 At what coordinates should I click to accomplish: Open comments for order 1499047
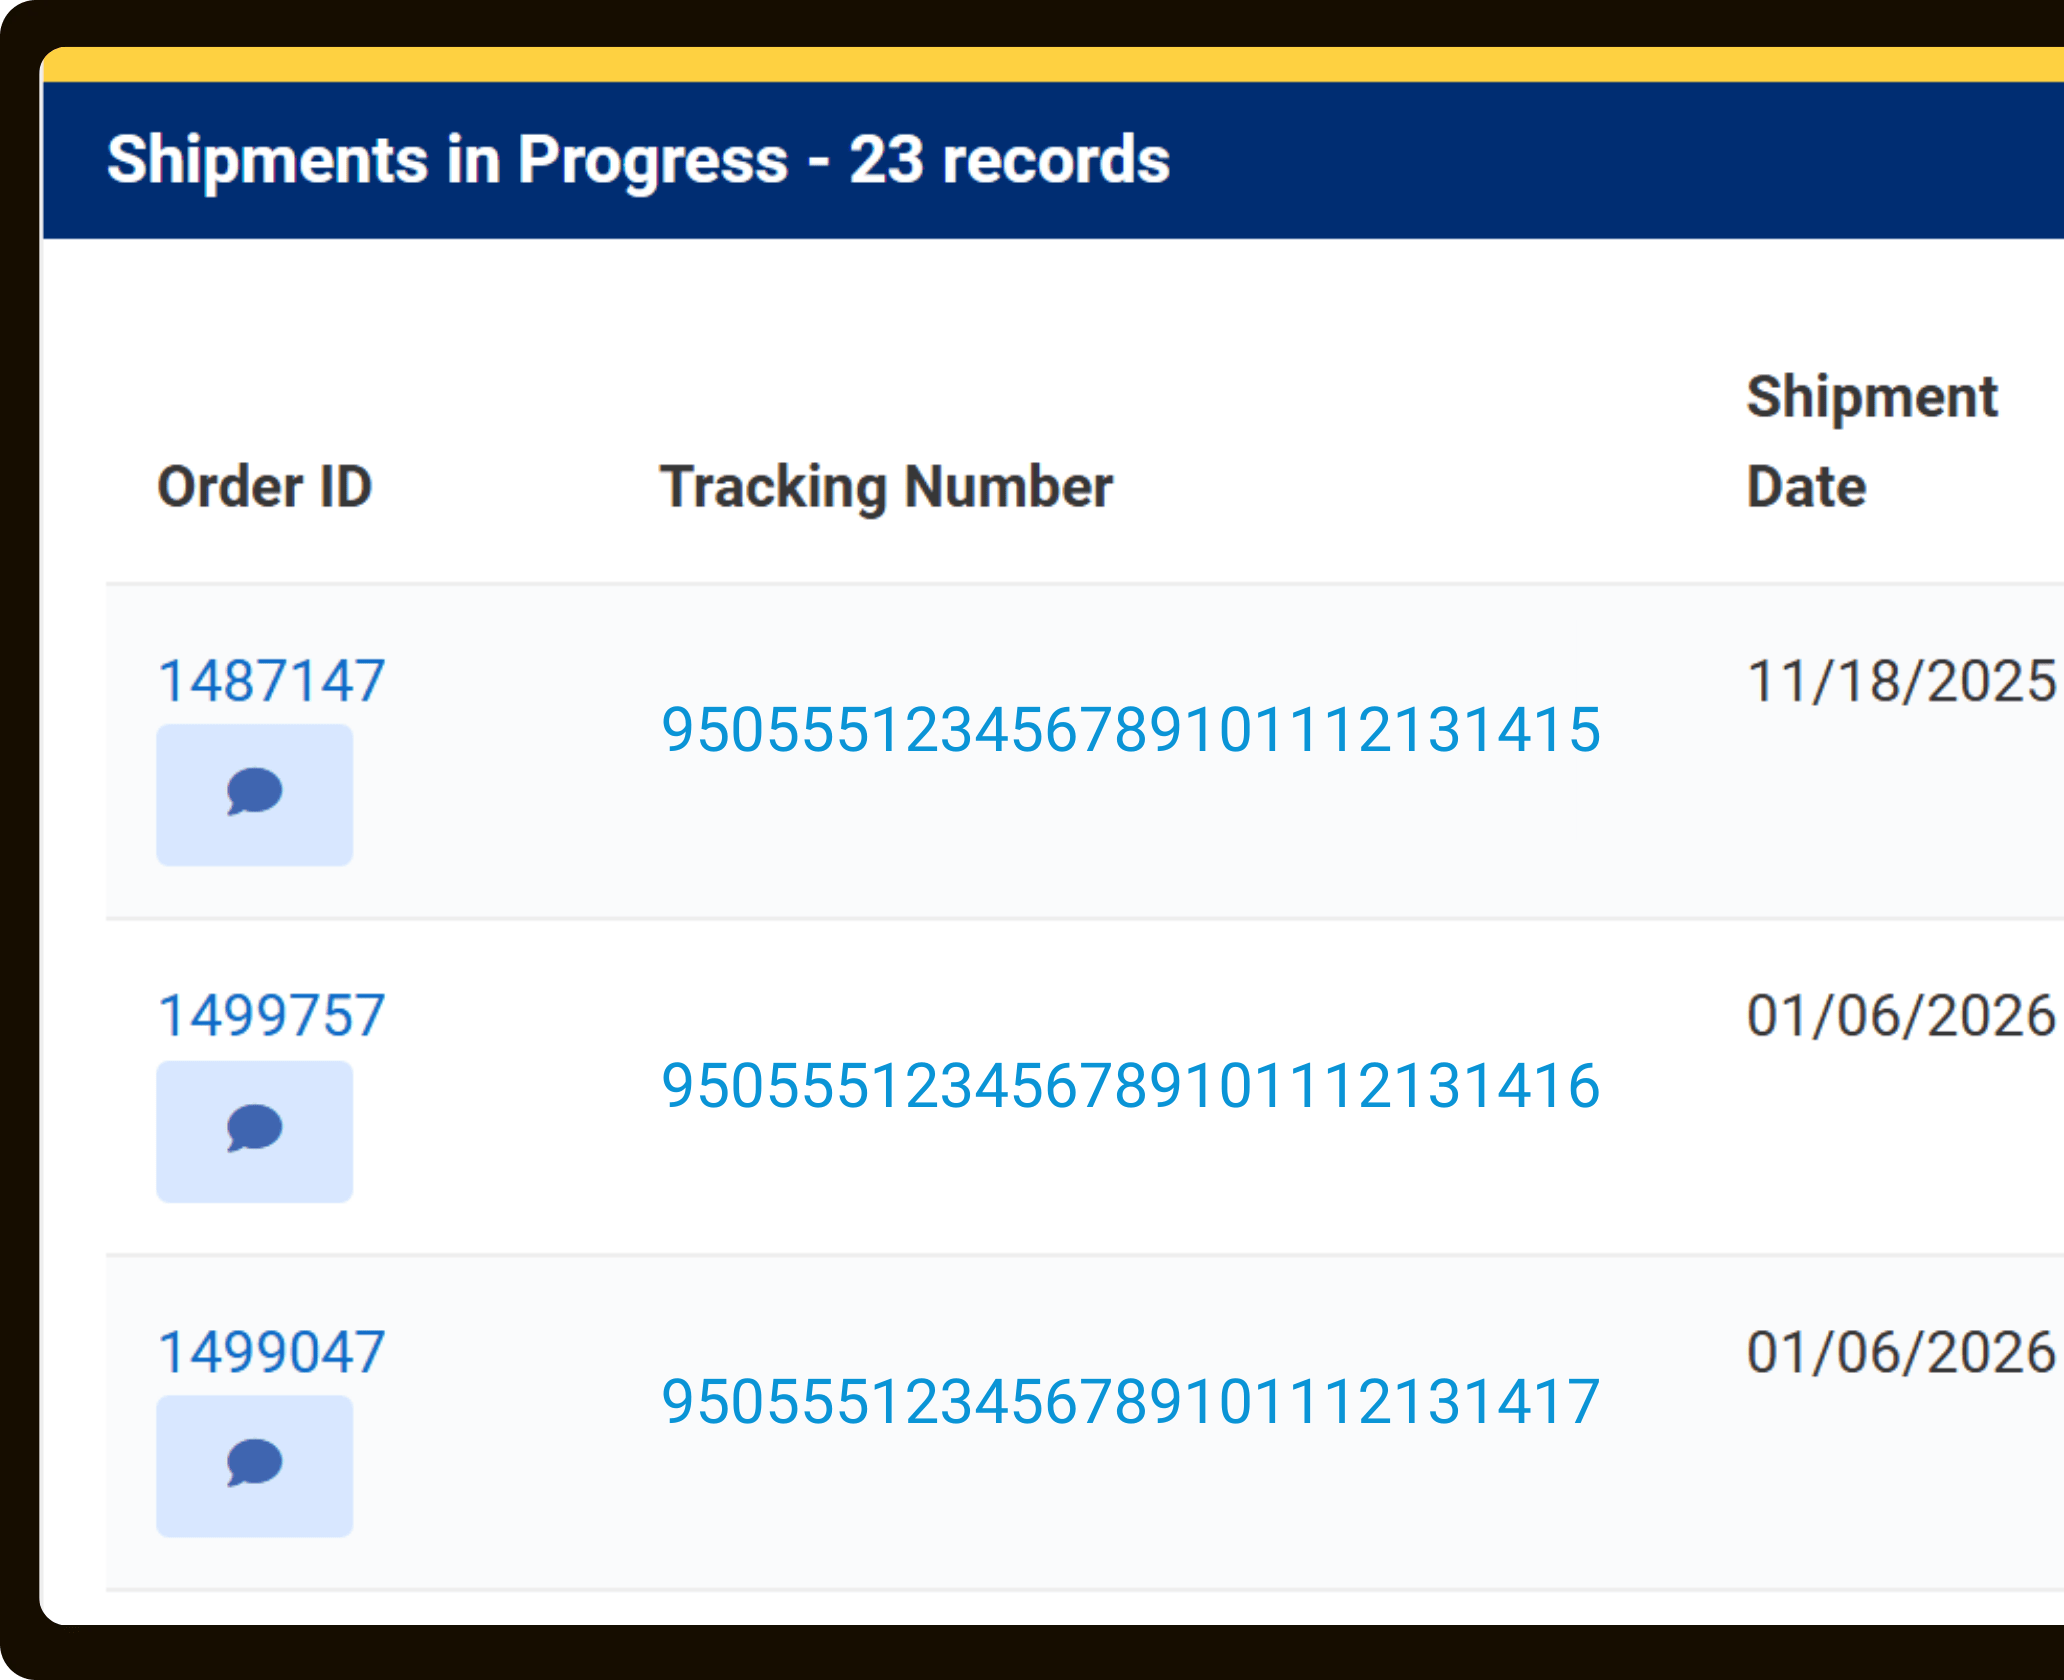click(254, 1465)
